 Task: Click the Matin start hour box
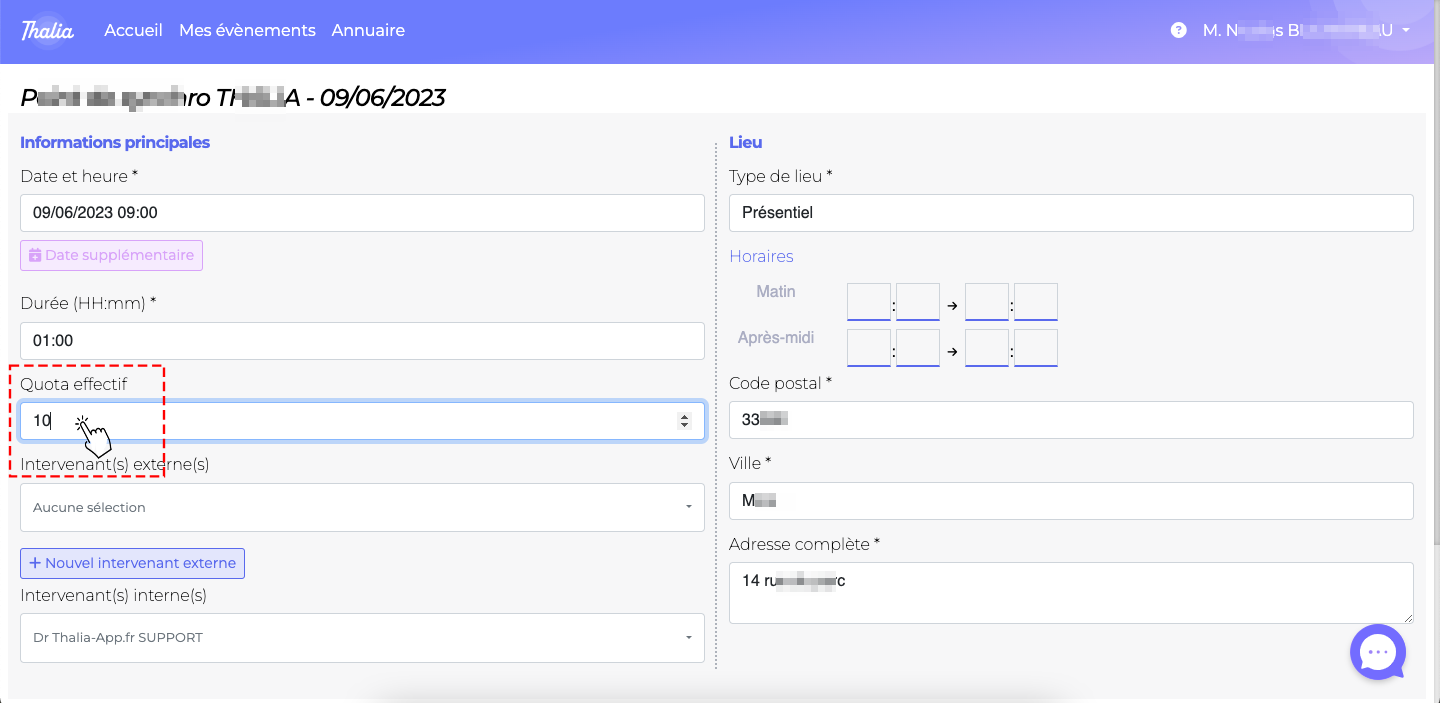click(868, 301)
